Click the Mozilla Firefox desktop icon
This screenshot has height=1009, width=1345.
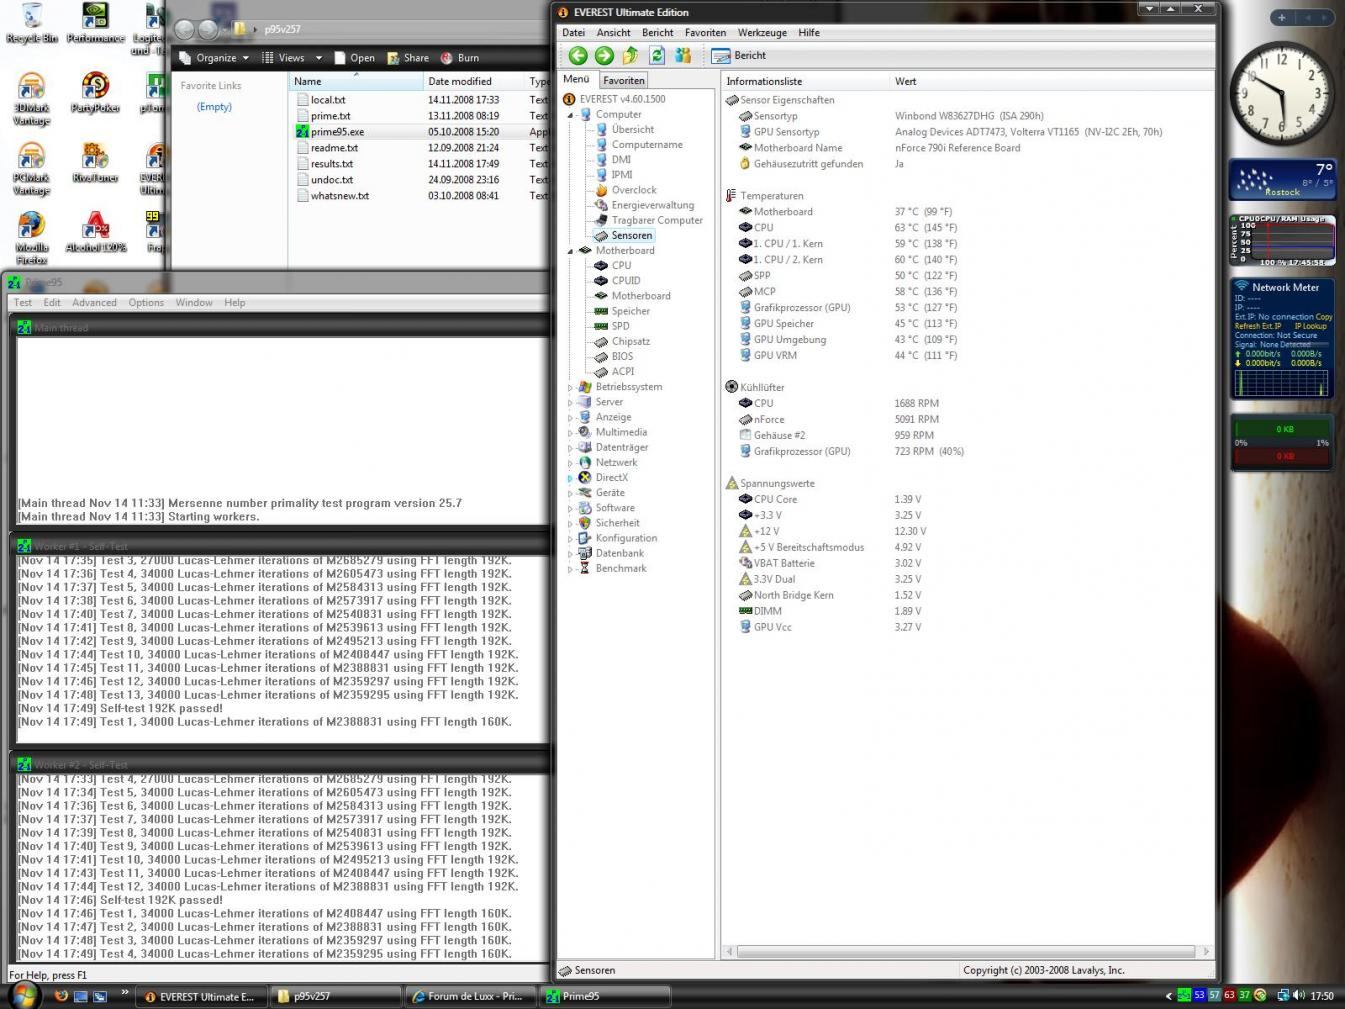click(31, 238)
